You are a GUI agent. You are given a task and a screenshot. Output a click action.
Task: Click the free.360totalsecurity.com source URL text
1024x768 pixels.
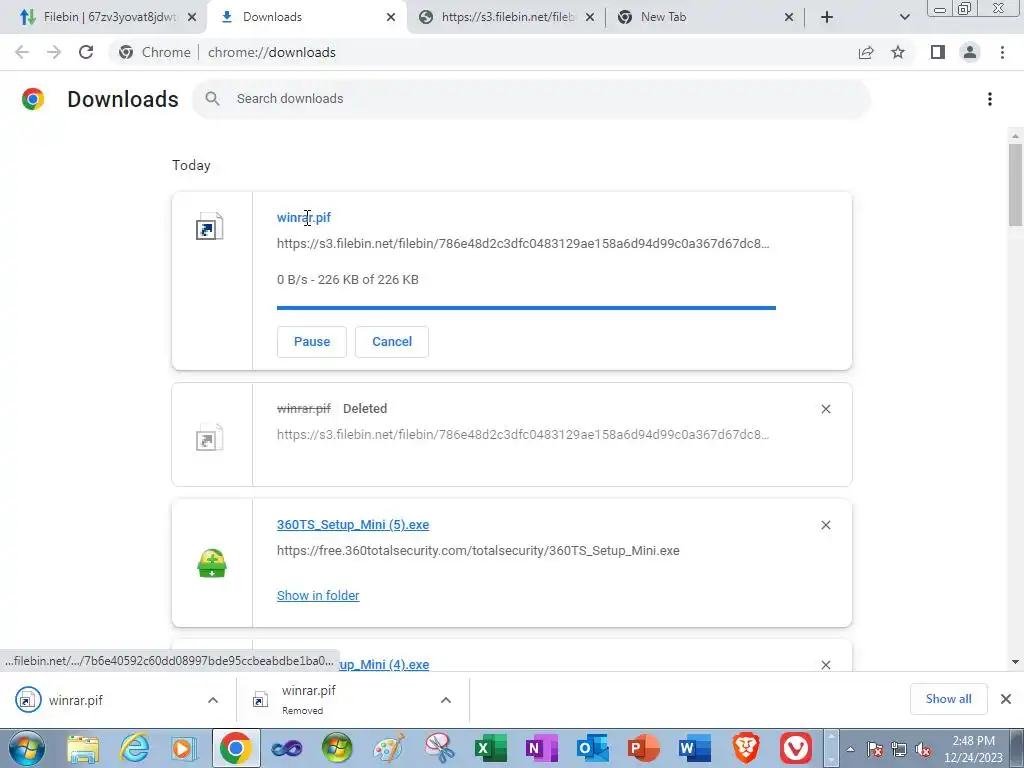click(478, 551)
